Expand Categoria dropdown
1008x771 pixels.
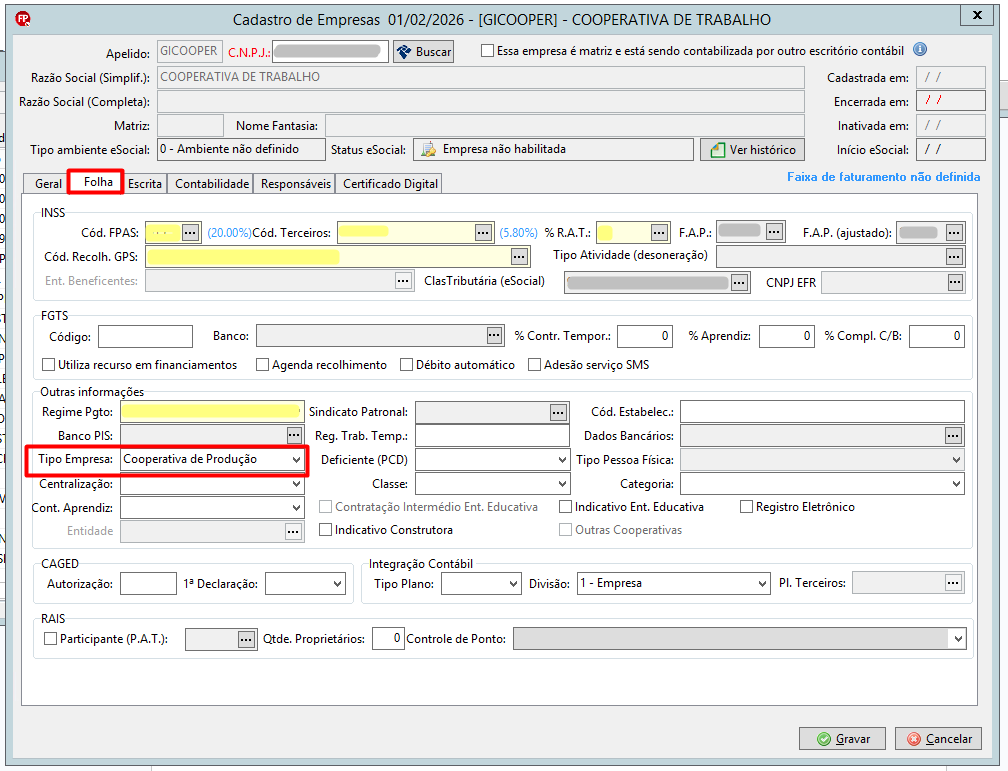point(957,484)
